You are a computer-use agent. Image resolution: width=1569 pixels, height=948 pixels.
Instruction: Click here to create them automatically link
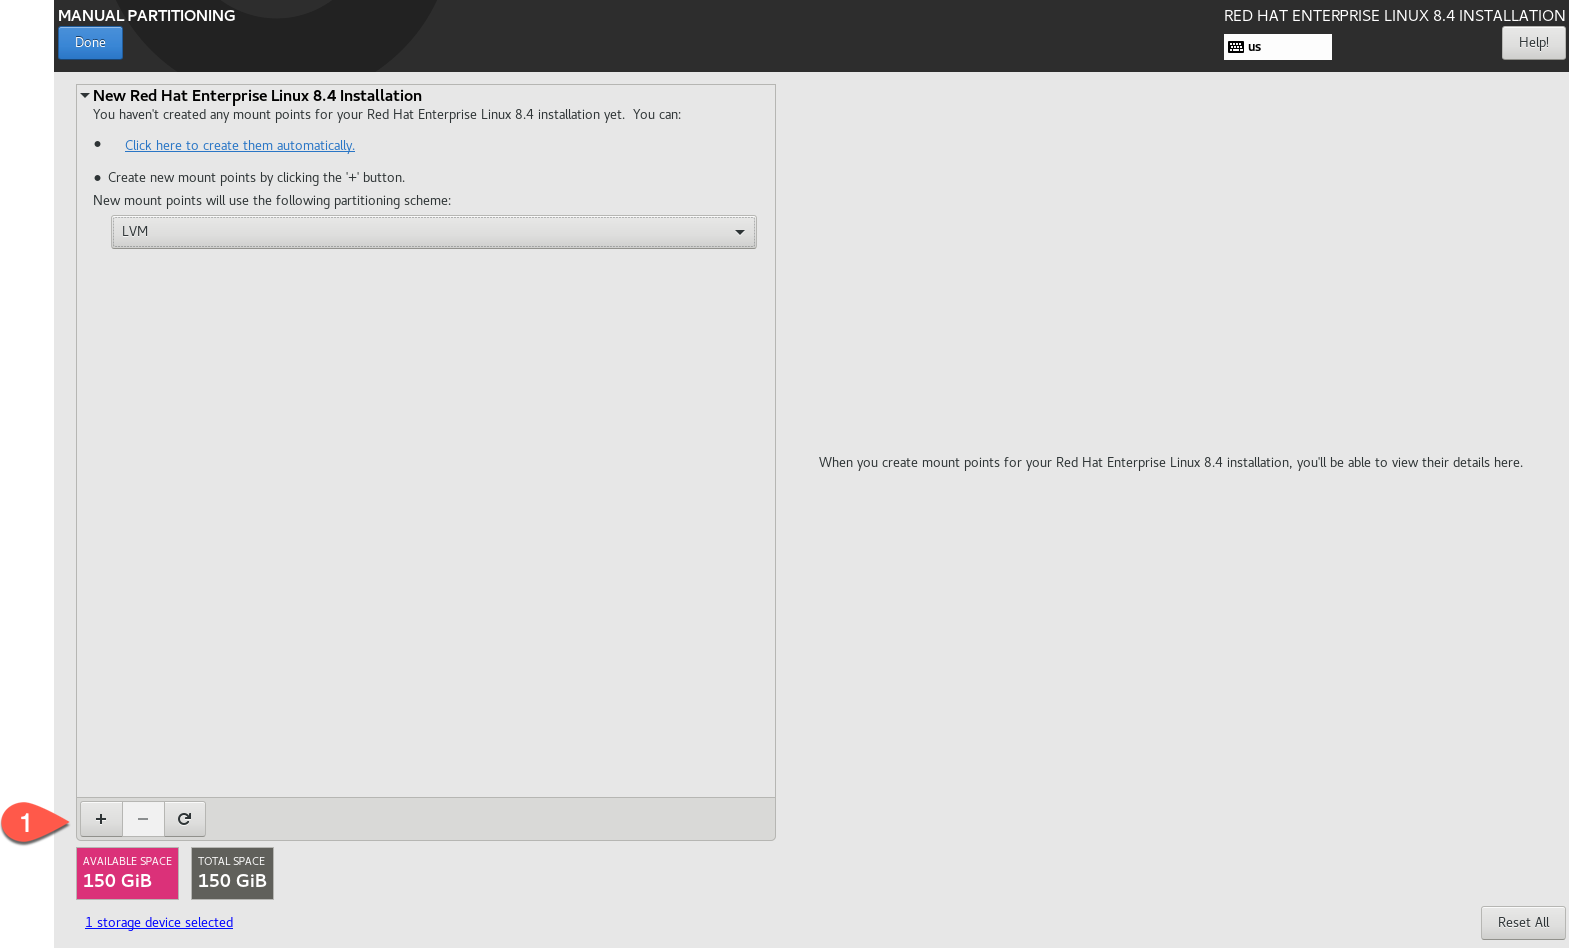point(240,146)
